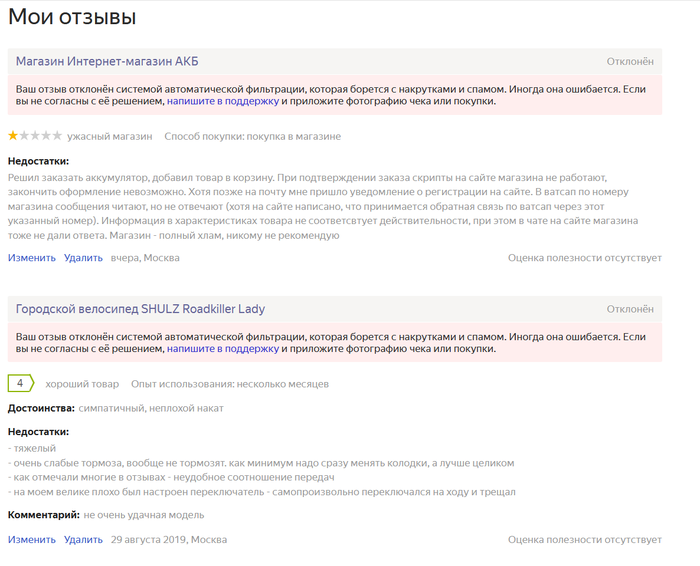Click the fifth star in the АКБ shop rating
The image size is (700, 566).
57,136
